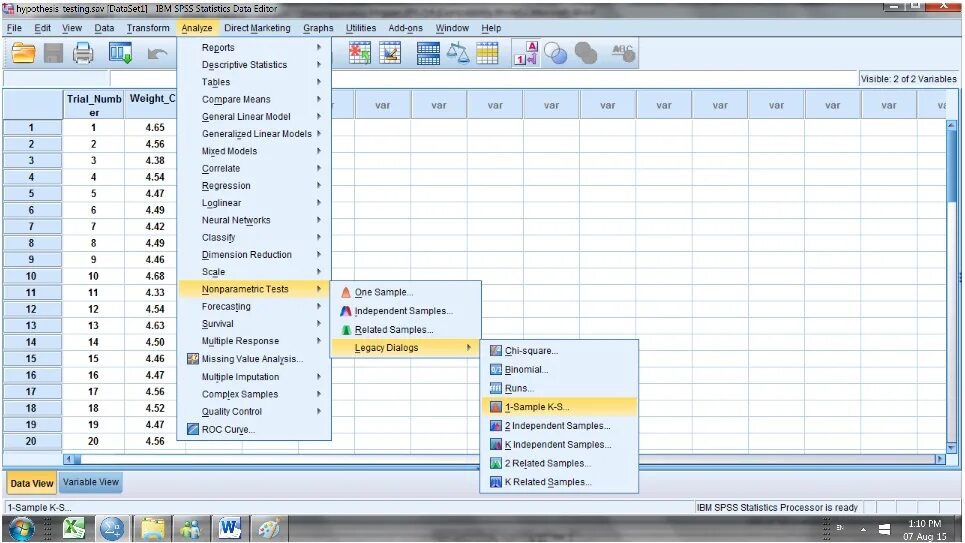The image size is (965, 543).
Task: Open Related Samples nonparametric dialog
Action: 406,329
